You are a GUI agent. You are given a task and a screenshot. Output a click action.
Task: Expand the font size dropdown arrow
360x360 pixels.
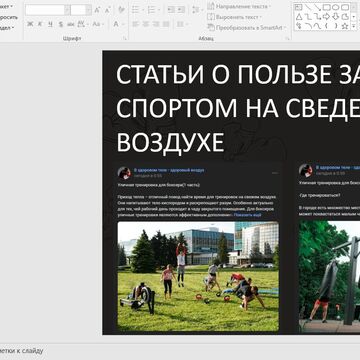(x=89, y=10)
